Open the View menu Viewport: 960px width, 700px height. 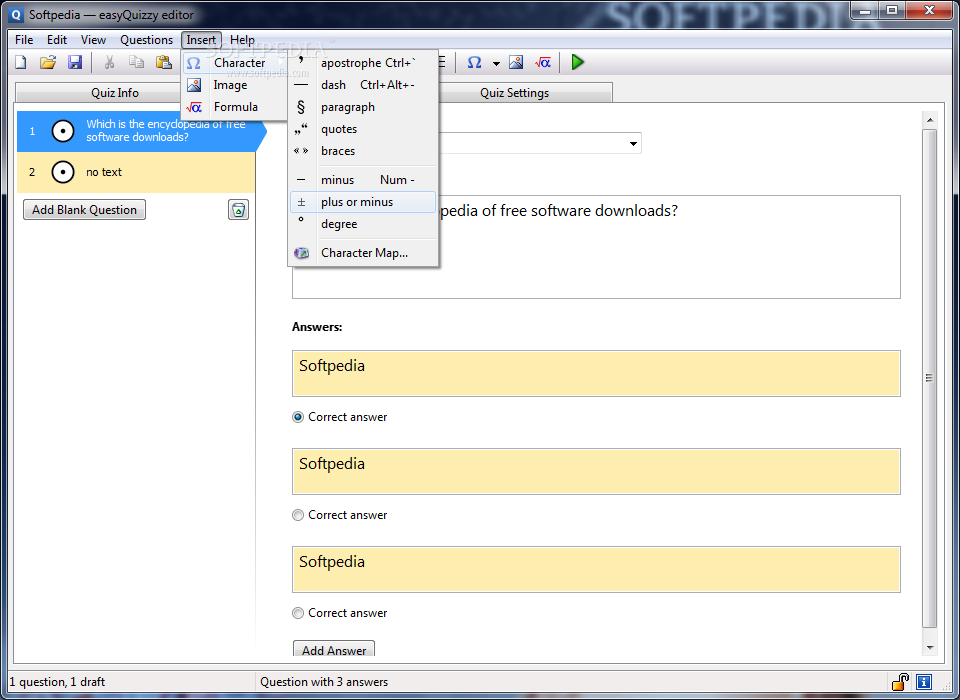[x=93, y=40]
